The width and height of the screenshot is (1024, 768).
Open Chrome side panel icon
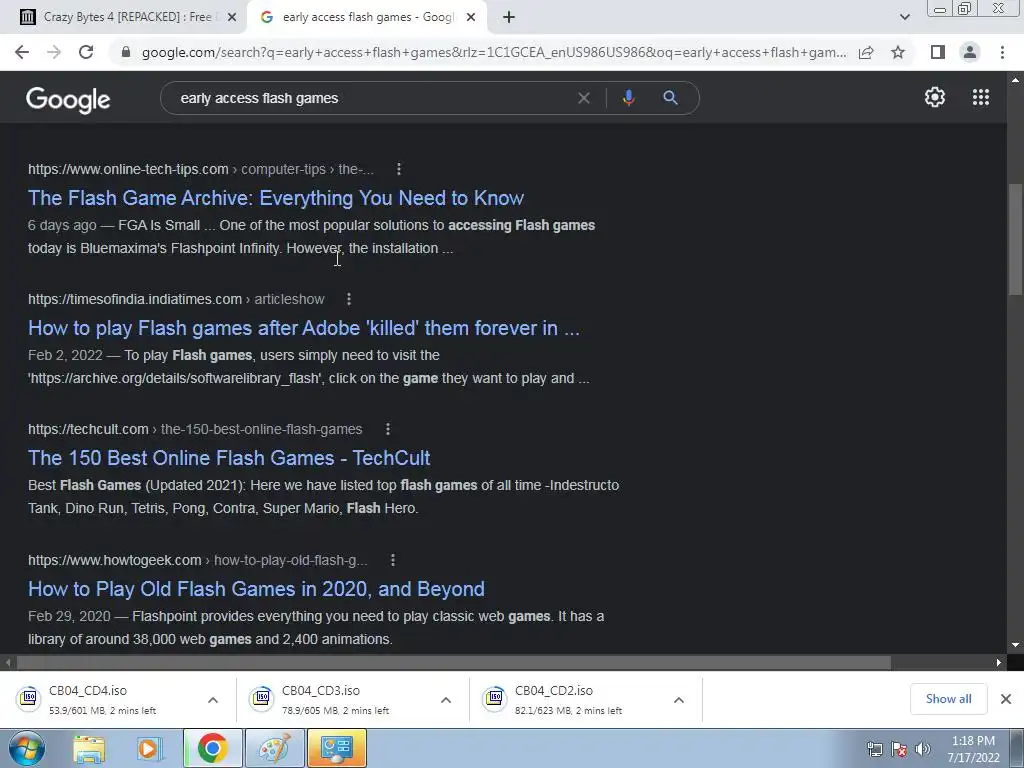938,52
